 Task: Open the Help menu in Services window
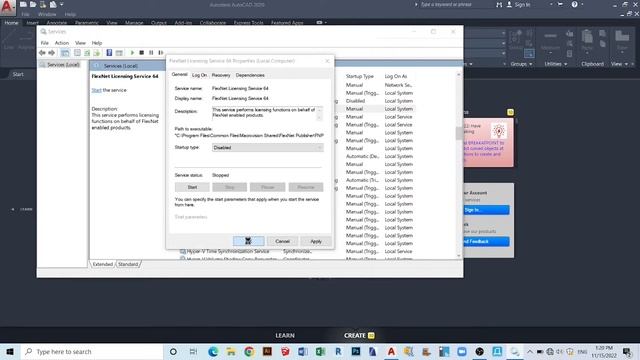pos(97,43)
